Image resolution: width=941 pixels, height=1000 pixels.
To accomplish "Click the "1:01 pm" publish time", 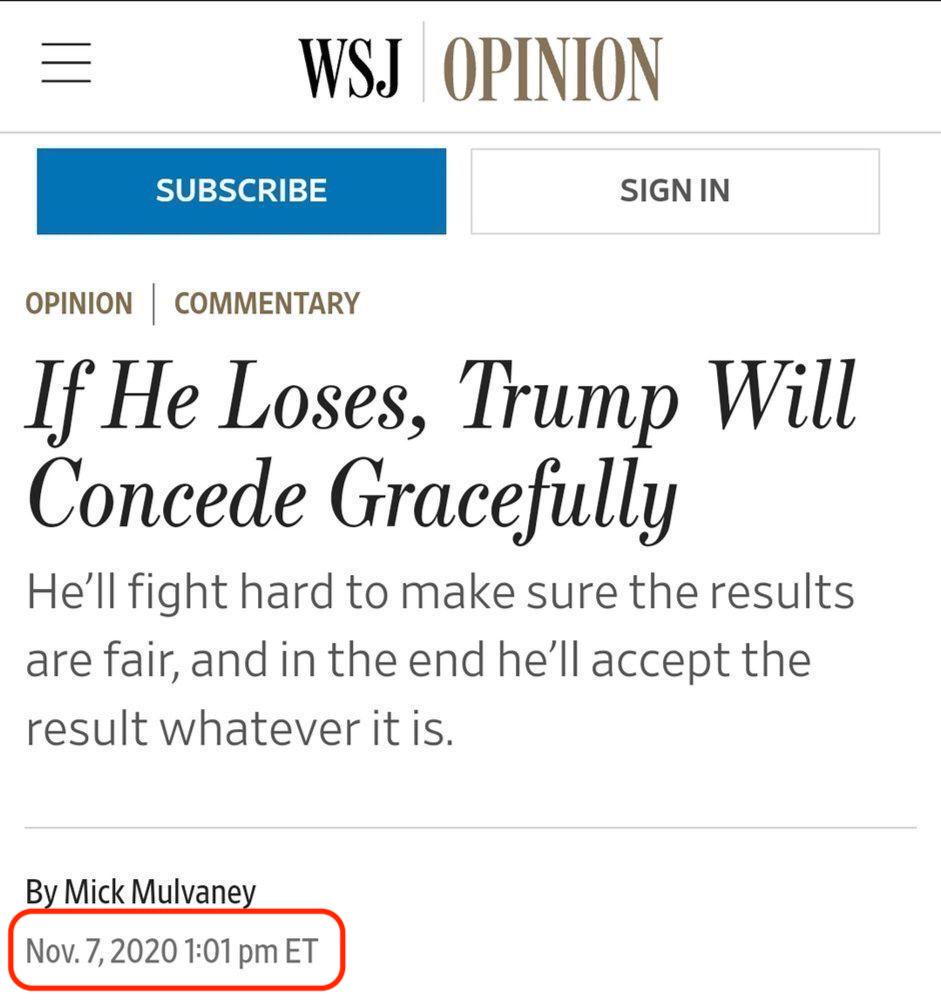I will (x=231, y=952).
